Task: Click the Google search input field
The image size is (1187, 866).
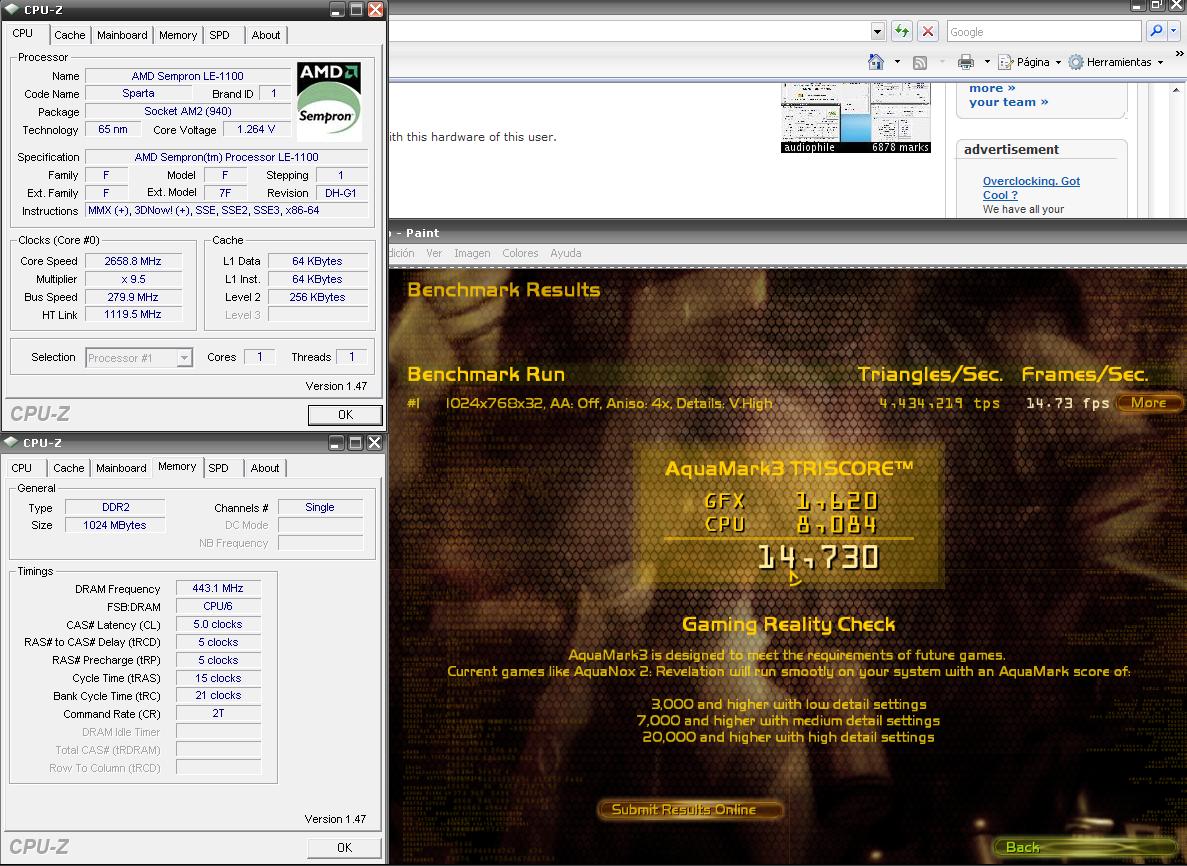Action: click(x=1044, y=32)
